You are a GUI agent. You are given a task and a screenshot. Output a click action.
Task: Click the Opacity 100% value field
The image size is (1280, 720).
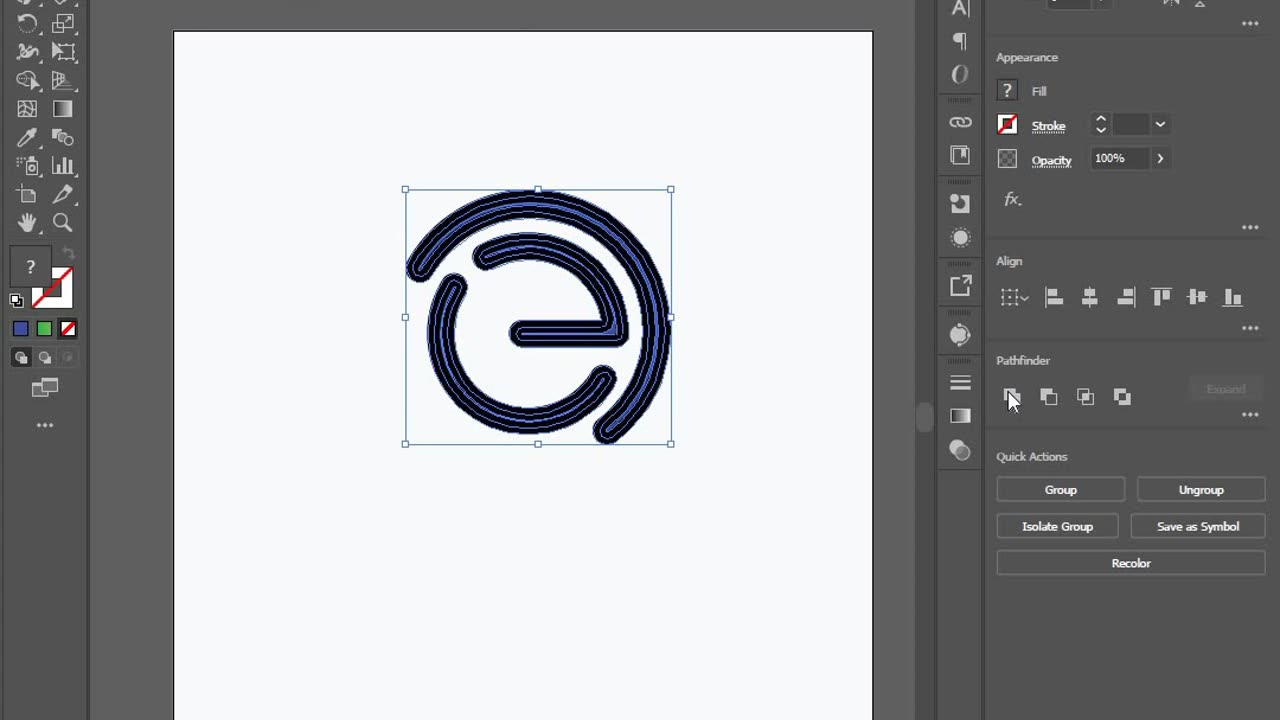pyautogui.click(x=1120, y=158)
